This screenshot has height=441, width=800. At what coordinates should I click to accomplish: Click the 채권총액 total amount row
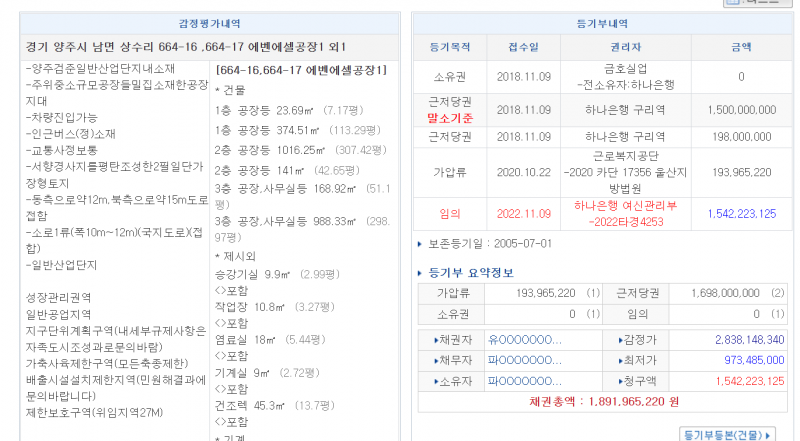point(604,402)
